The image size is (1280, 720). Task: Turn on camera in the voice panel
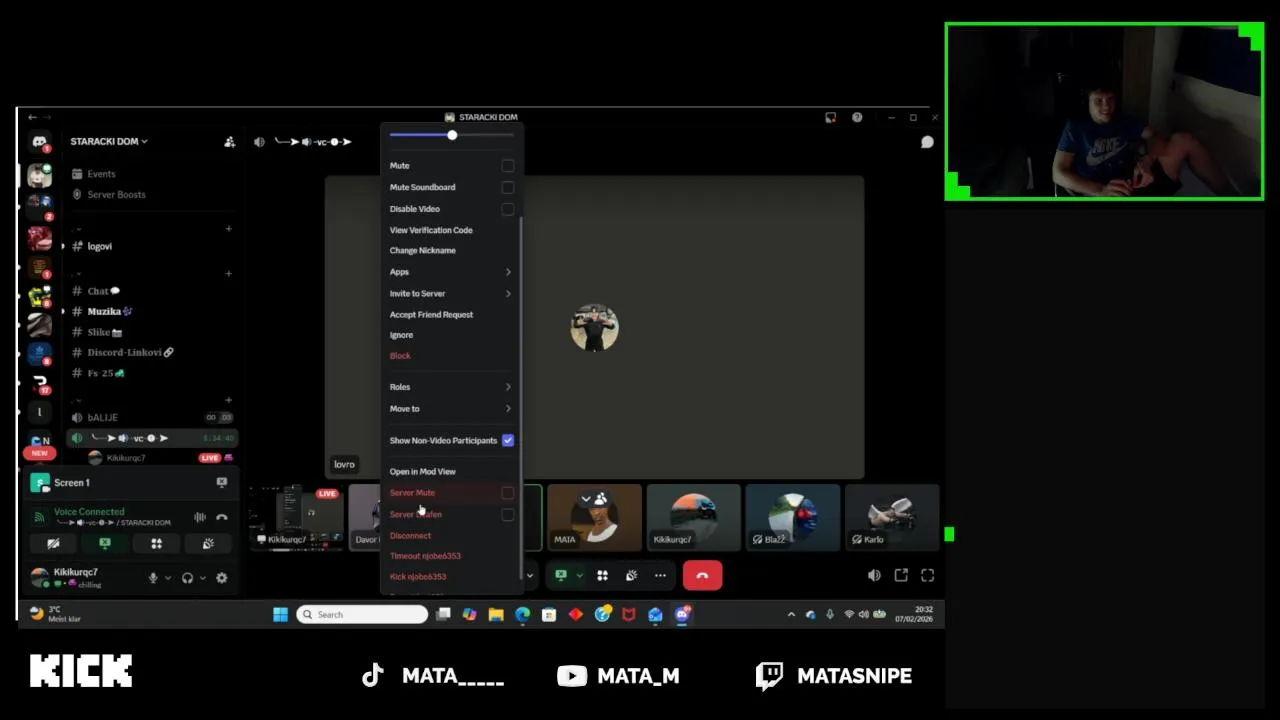53,544
